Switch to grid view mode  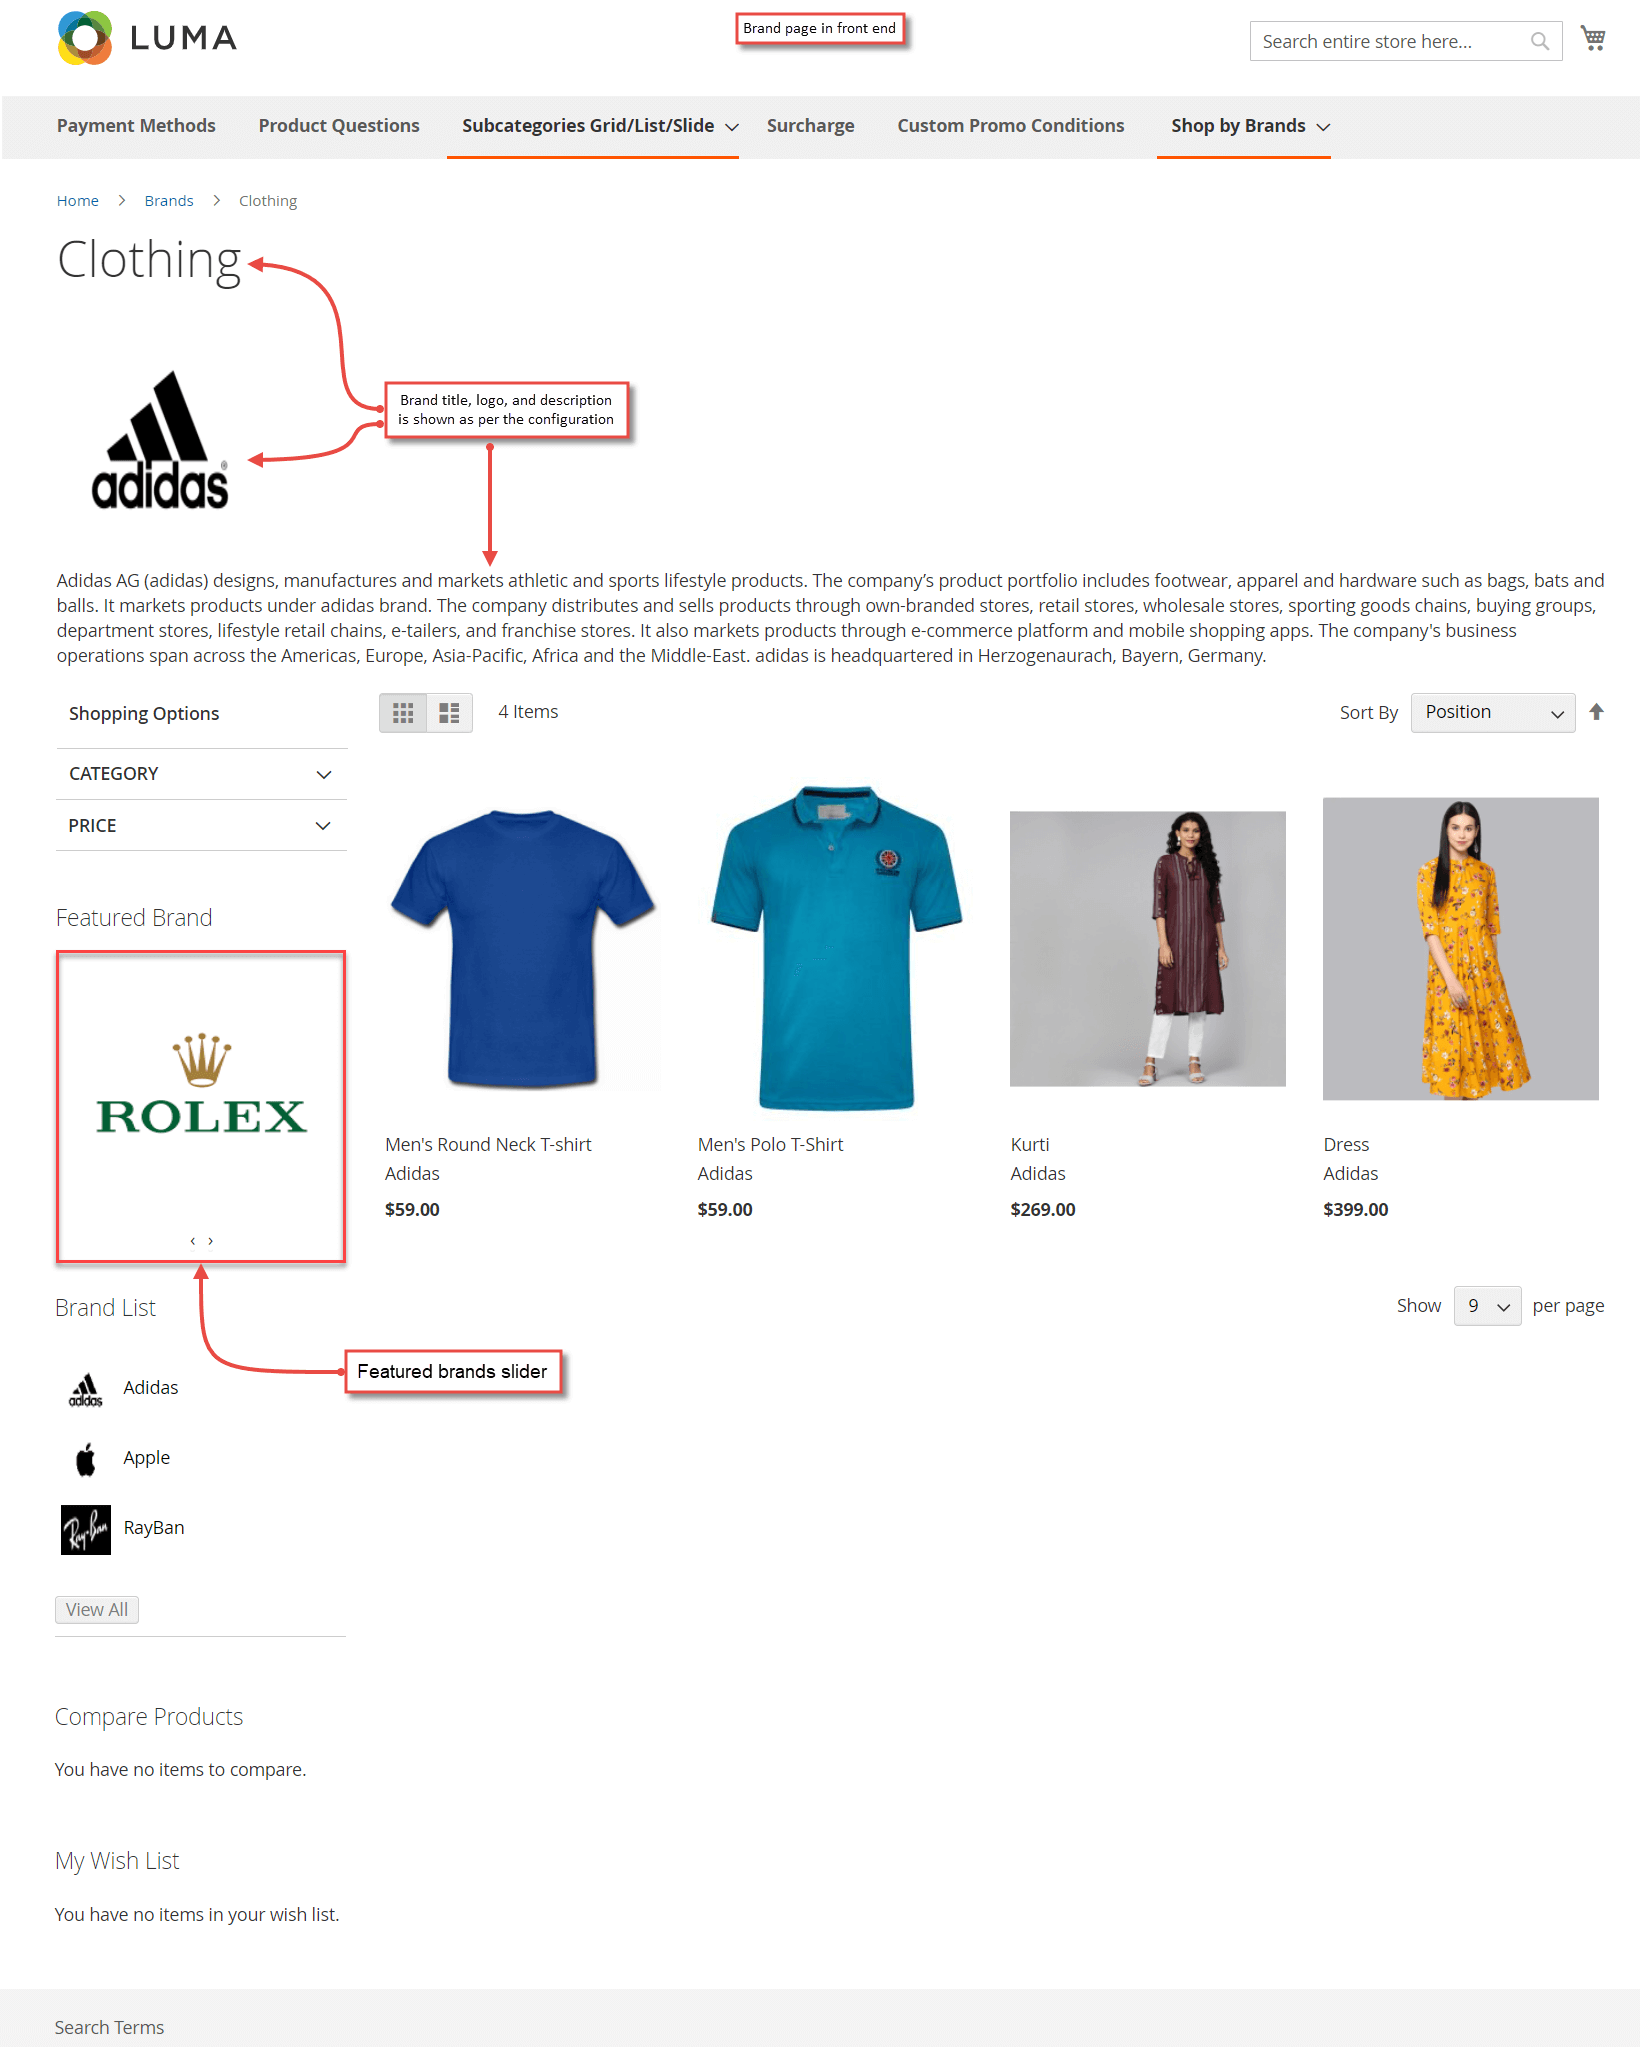(x=403, y=713)
